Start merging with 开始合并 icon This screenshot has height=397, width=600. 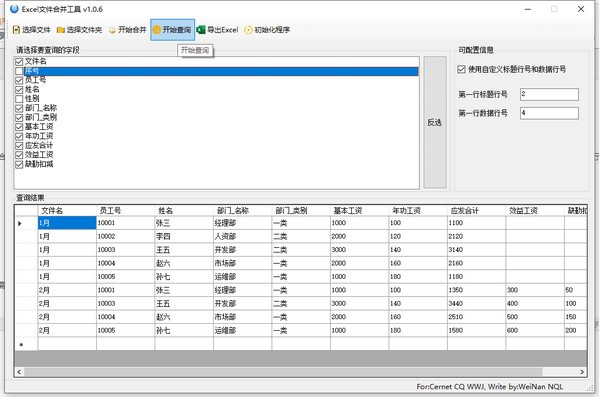click(112, 30)
